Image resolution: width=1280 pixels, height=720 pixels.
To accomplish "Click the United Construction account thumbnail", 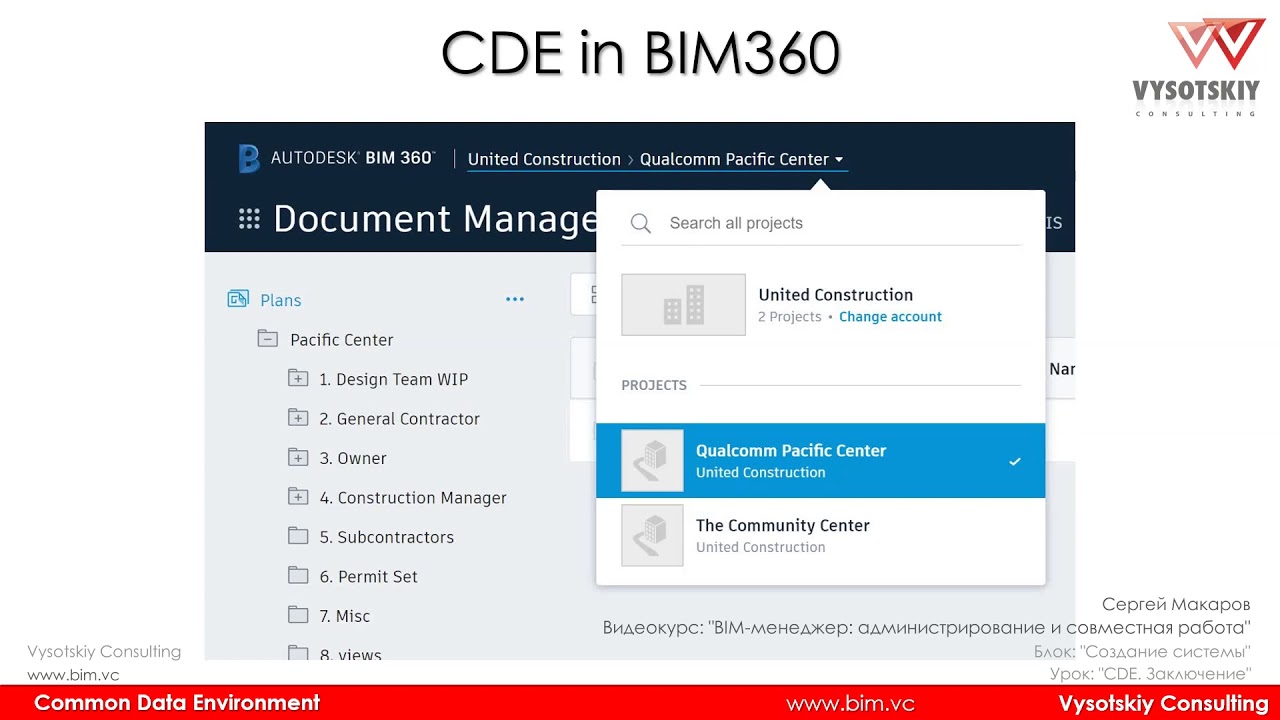I will click(x=683, y=305).
